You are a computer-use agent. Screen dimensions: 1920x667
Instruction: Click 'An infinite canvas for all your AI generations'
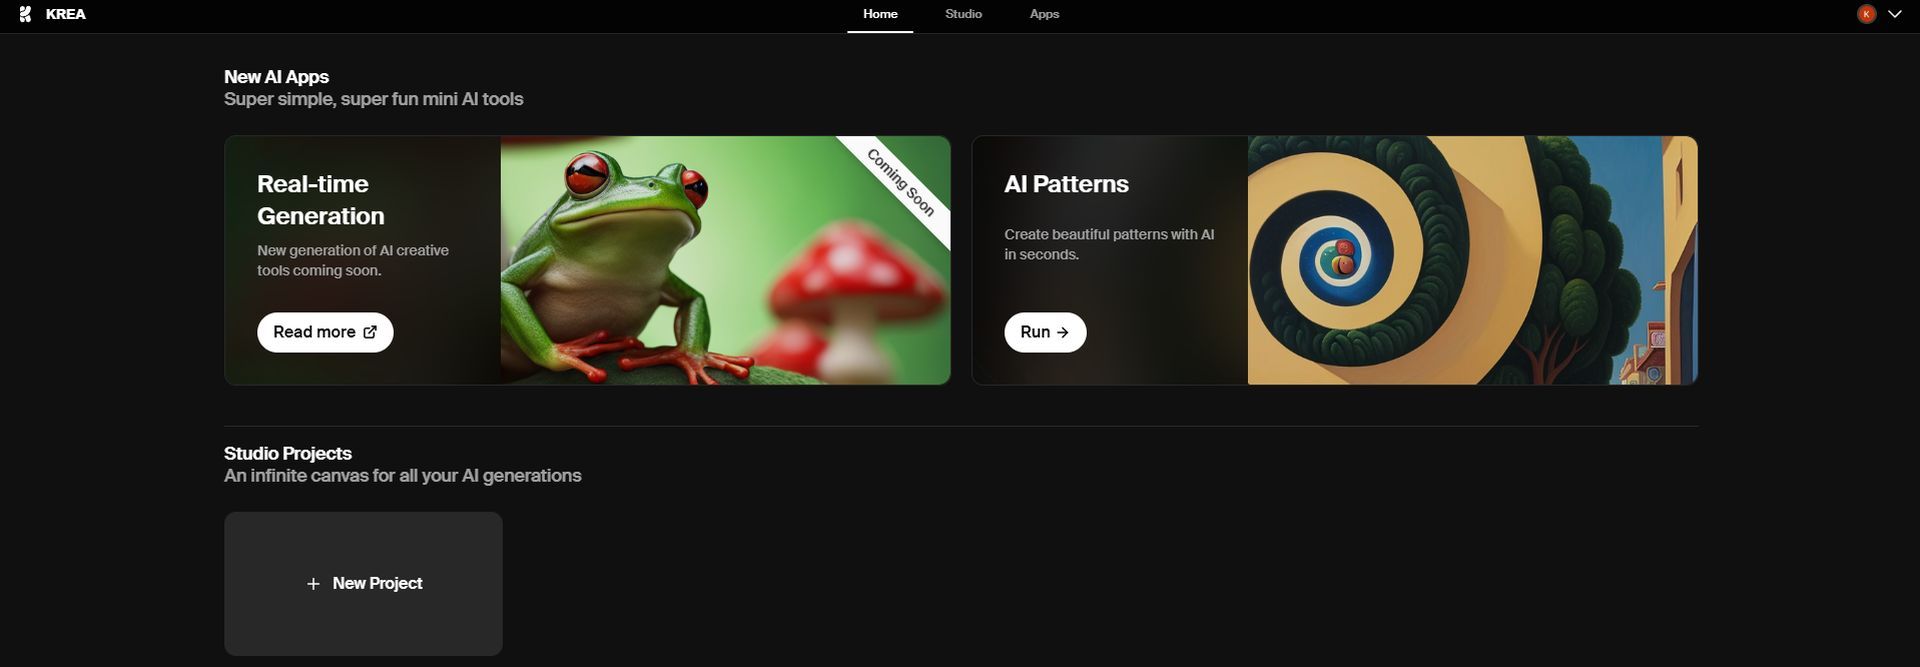tap(402, 476)
